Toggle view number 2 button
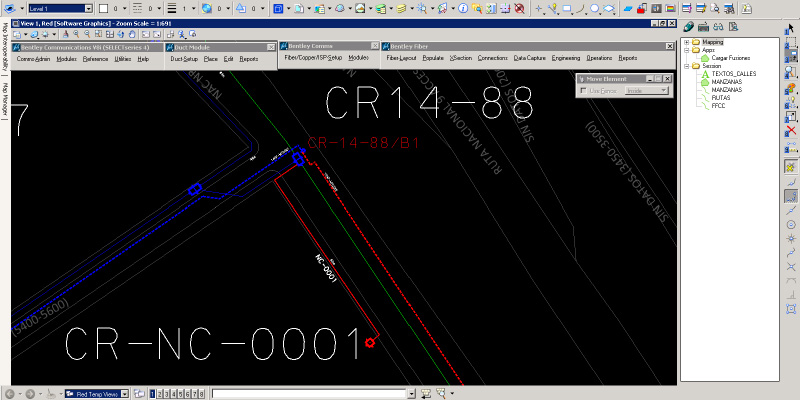The height and width of the screenshot is (400, 800). [x=160, y=394]
